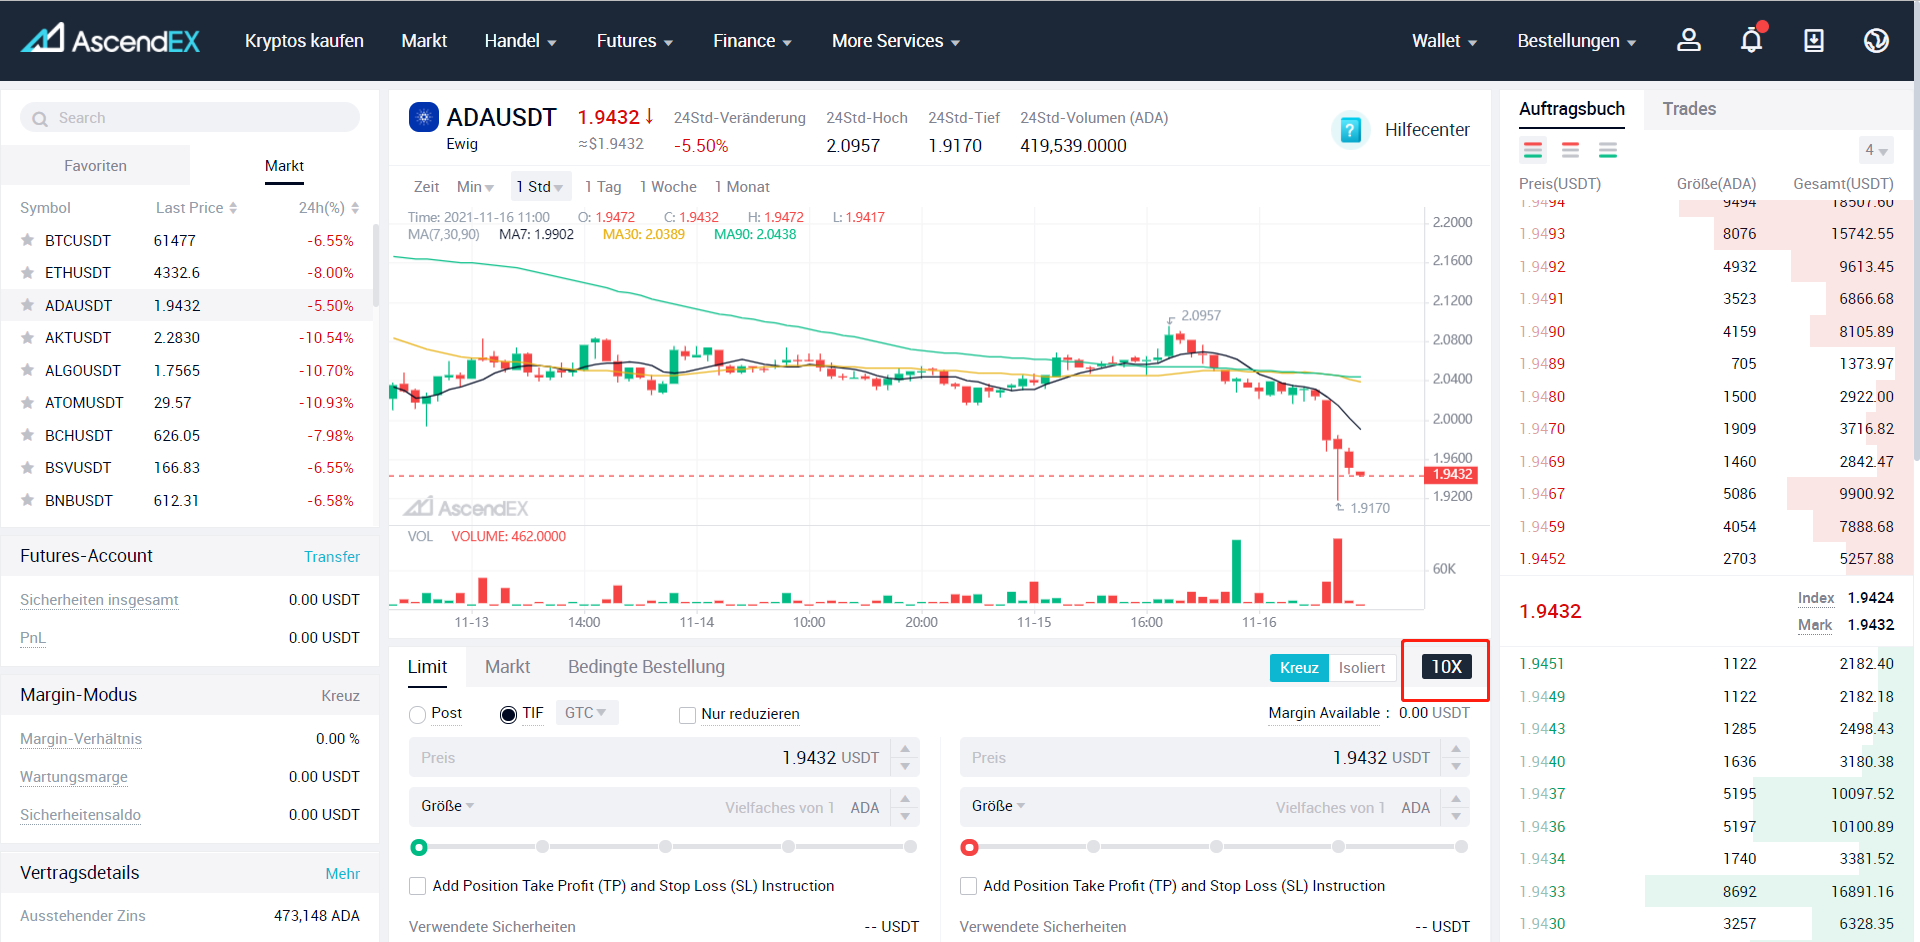Screen dimensions: 1920x942
Task: Toggle favorite star for BNBUSDT
Action: 28,500
